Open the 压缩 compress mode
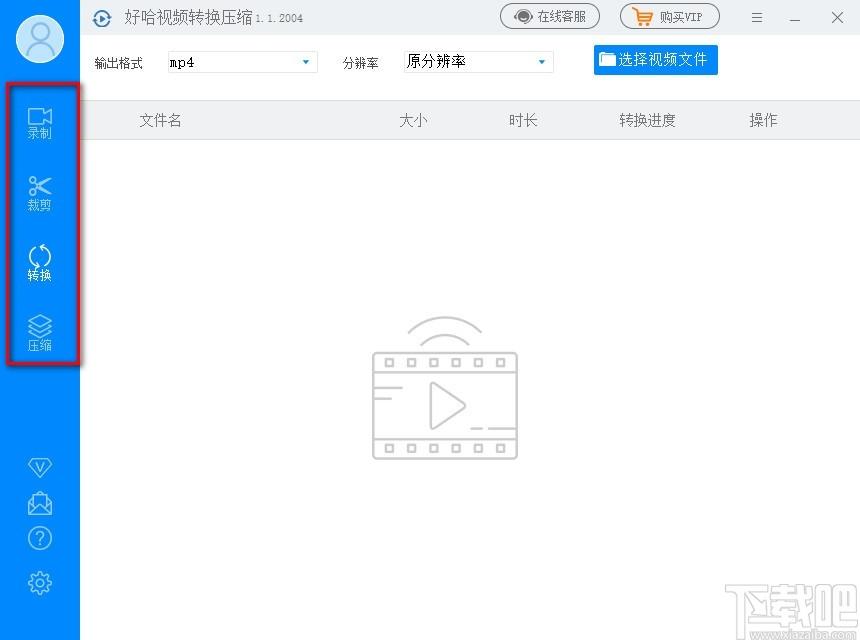Viewport: 860px width, 640px height. pyautogui.click(x=39, y=333)
